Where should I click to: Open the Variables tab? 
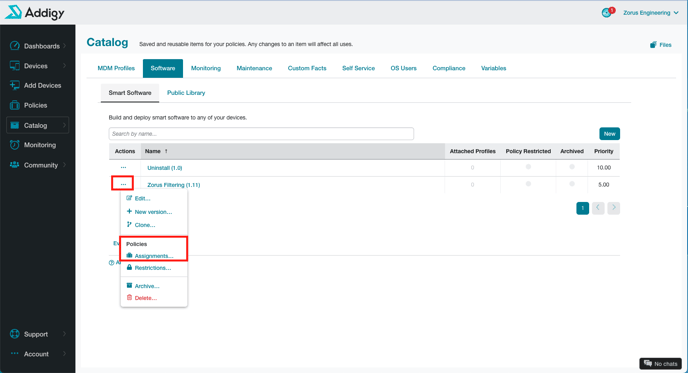[494, 68]
